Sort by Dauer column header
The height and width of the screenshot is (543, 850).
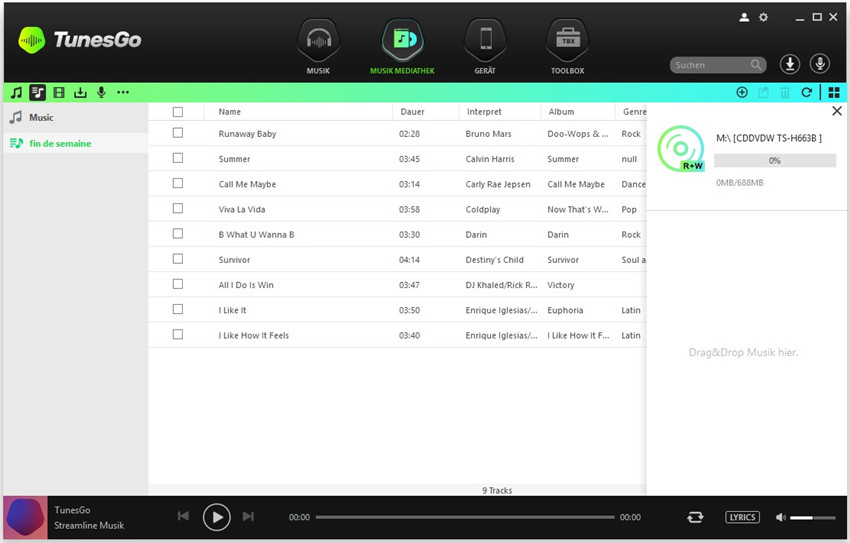[x=426, y=112]
